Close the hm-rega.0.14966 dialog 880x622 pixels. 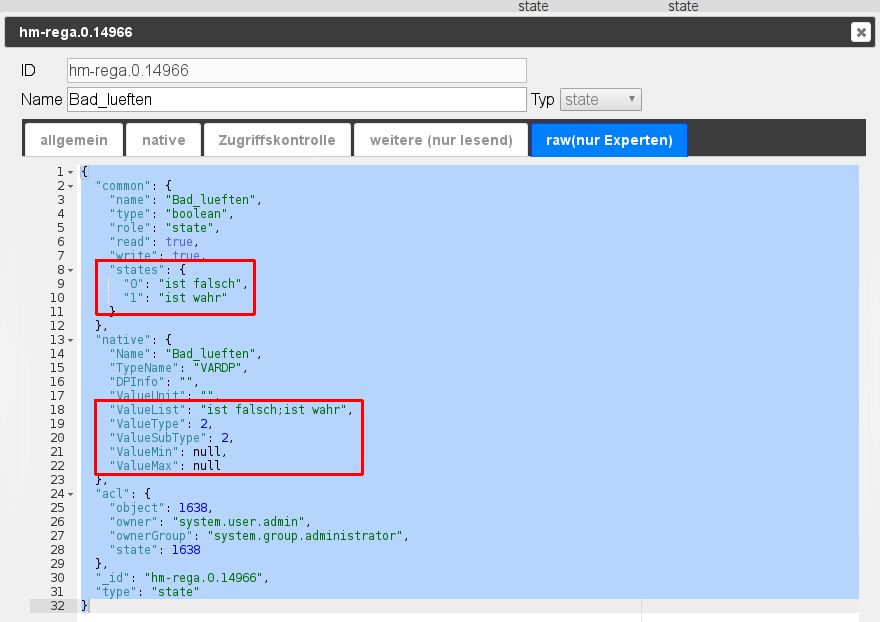[860, 32]
